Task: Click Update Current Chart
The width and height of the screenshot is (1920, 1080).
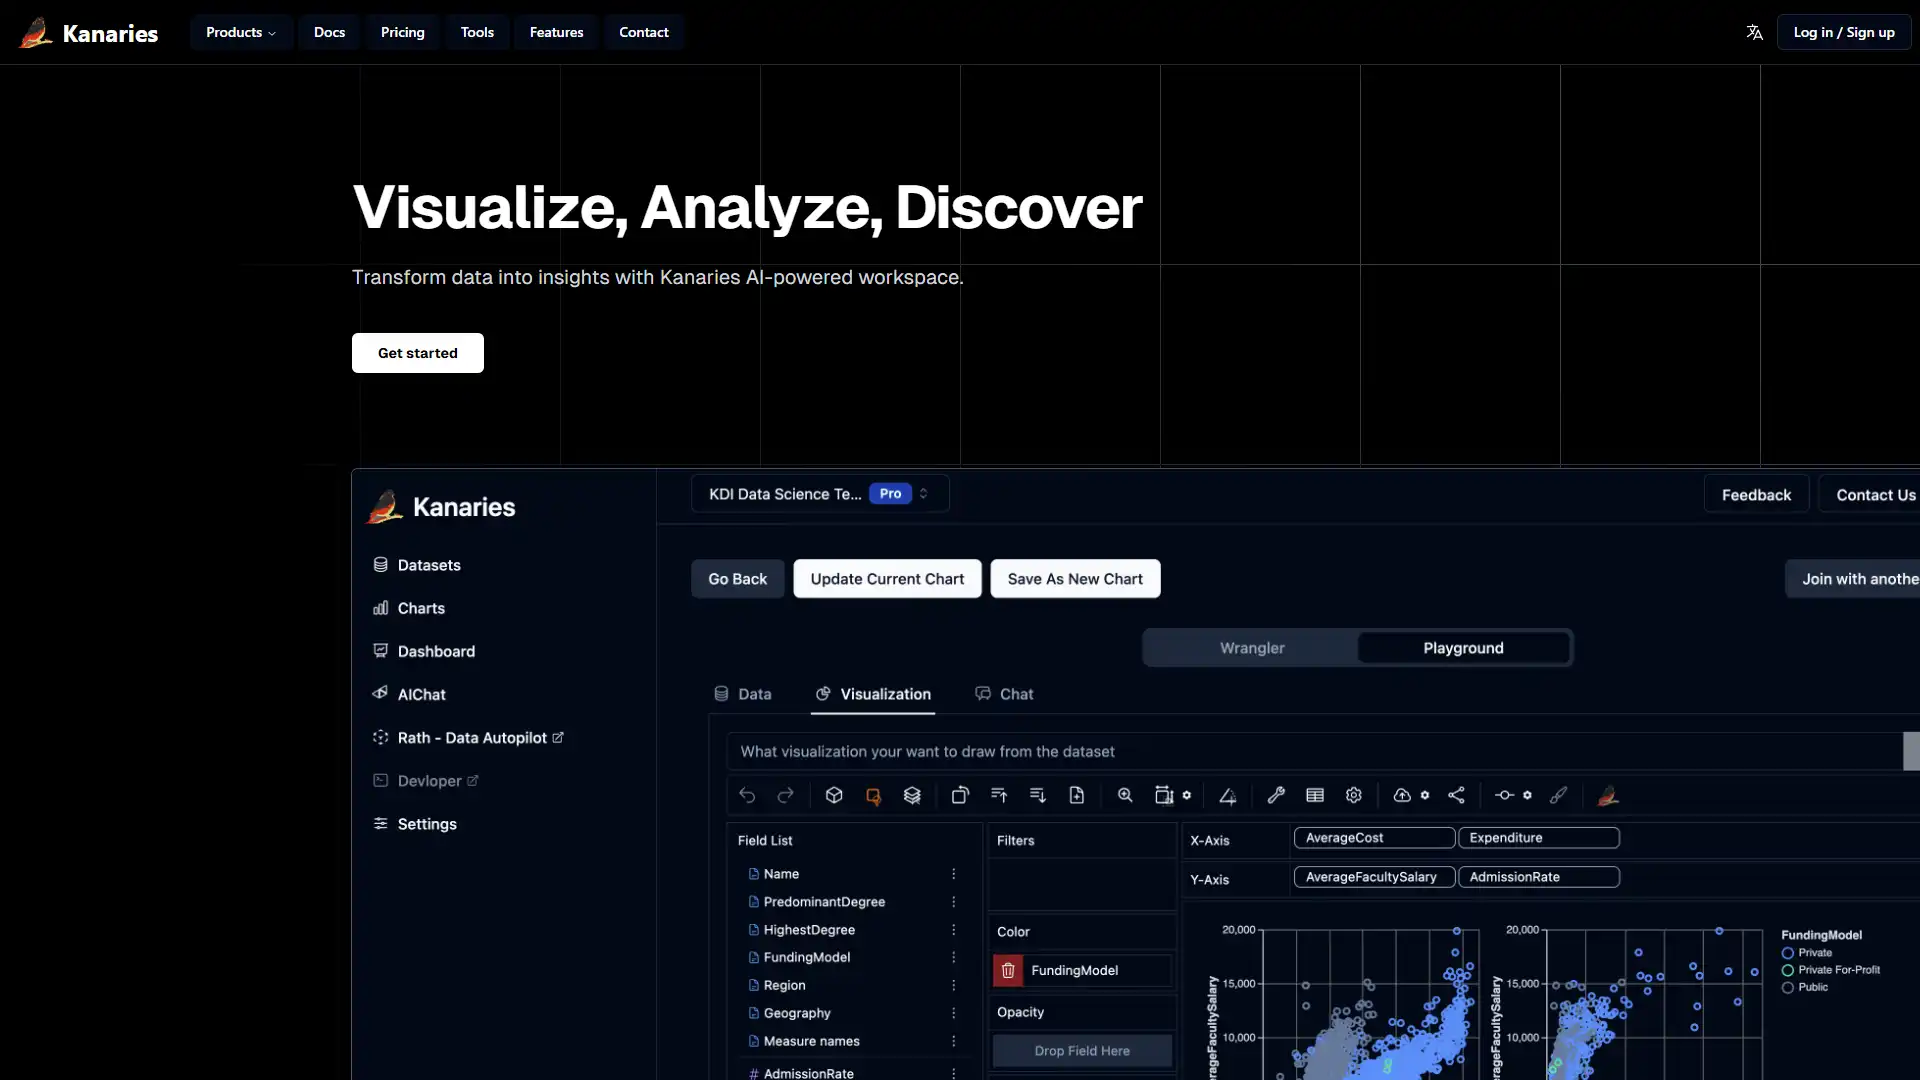Action: point(887,579)
